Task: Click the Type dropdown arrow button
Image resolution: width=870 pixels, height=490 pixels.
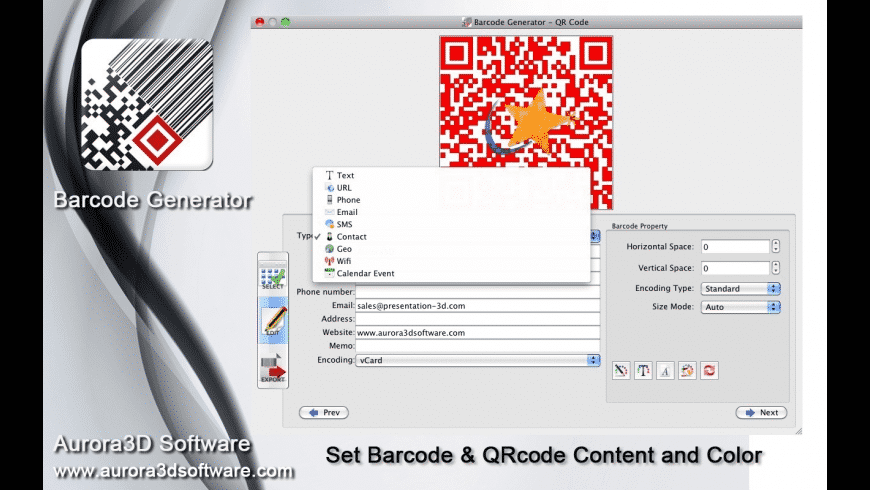Action: [595, 236]
